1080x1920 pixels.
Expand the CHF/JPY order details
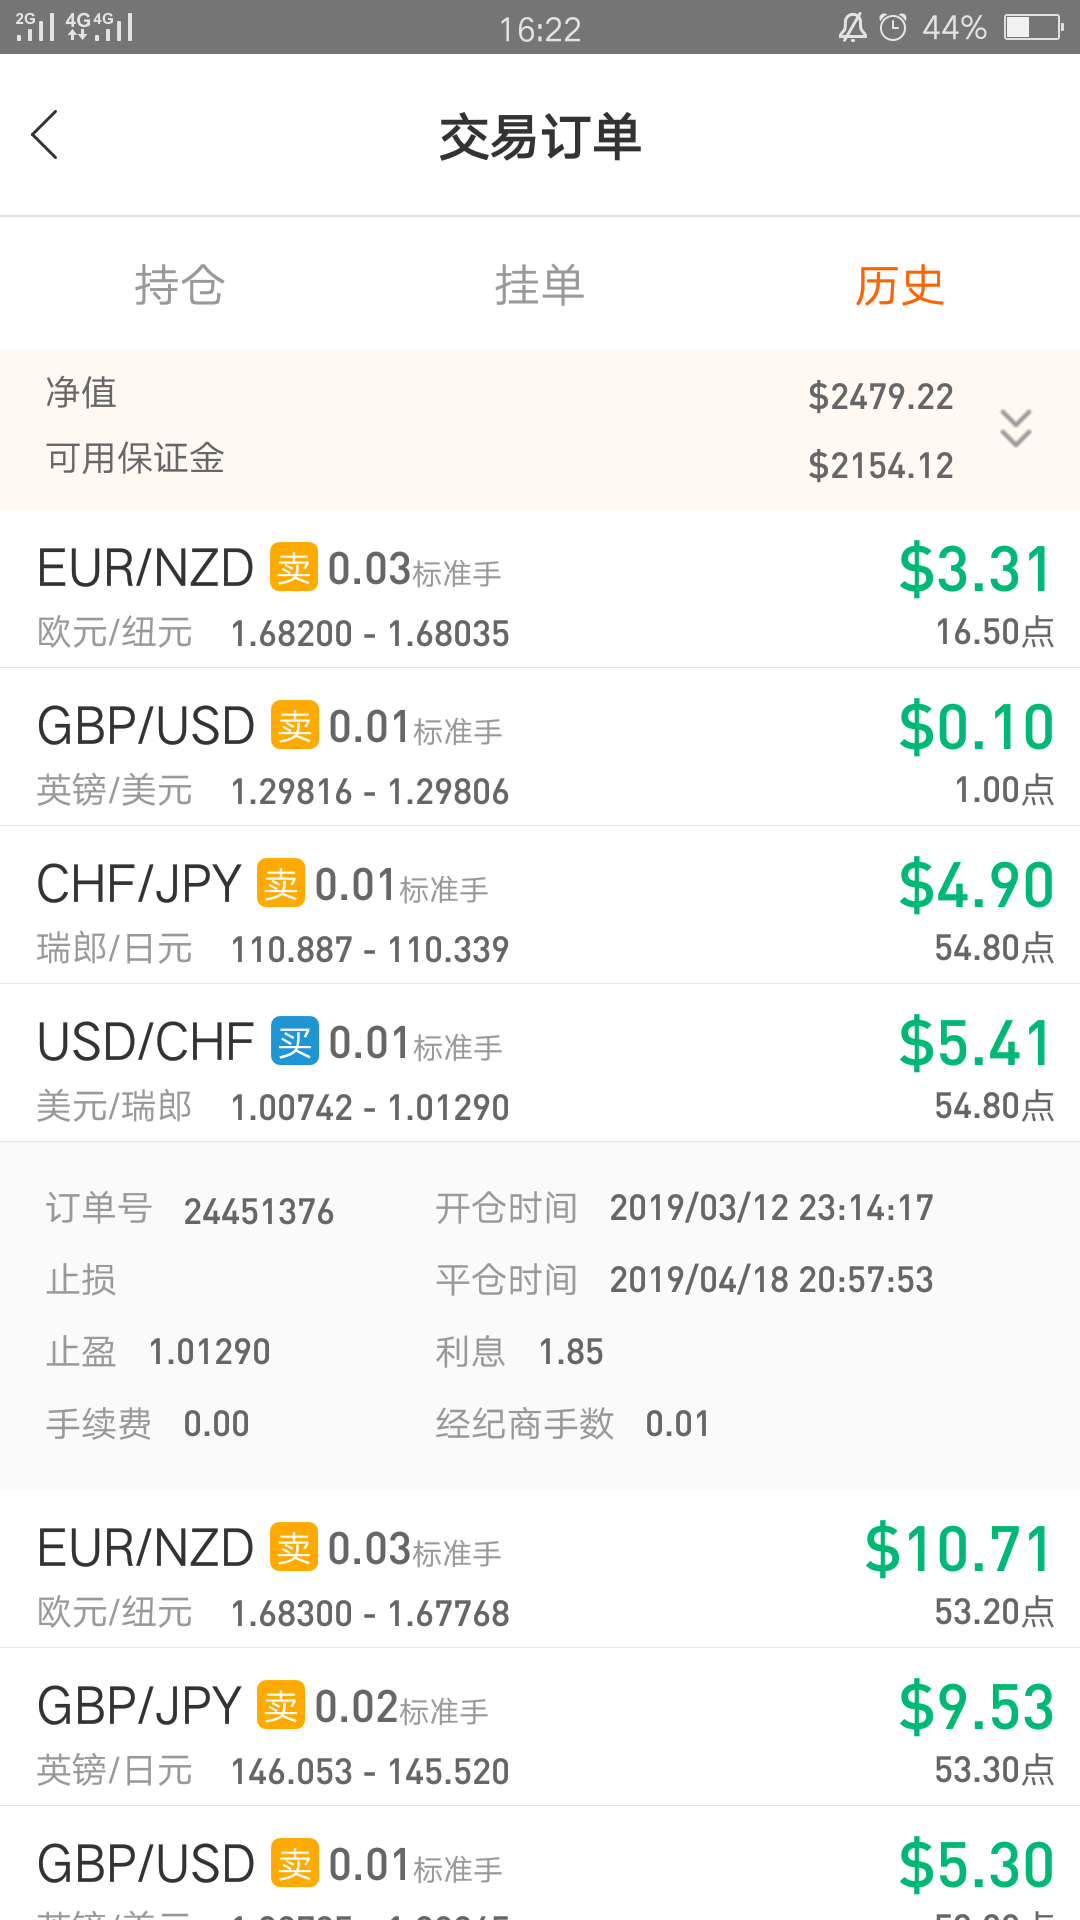tap(540, 905)
